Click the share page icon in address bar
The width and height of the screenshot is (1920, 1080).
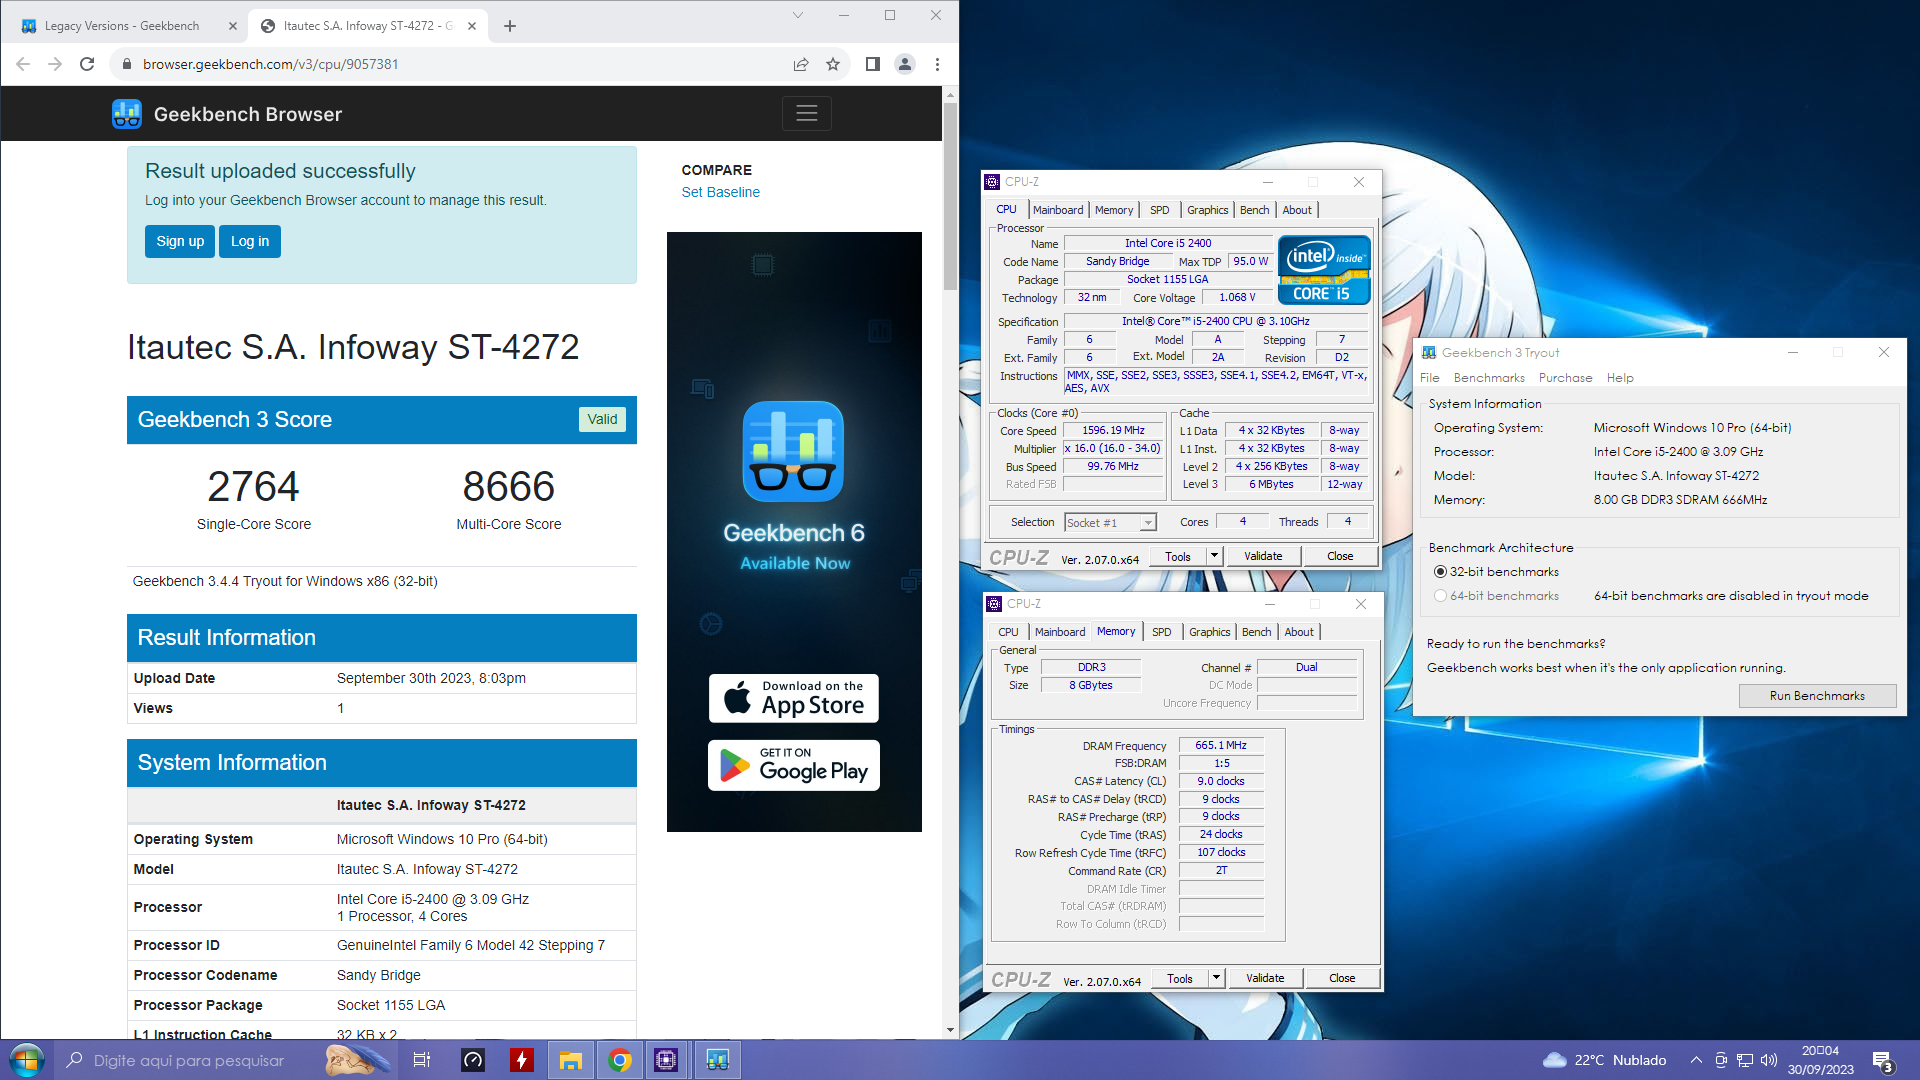pyautogui.click(x=801, y=64)
